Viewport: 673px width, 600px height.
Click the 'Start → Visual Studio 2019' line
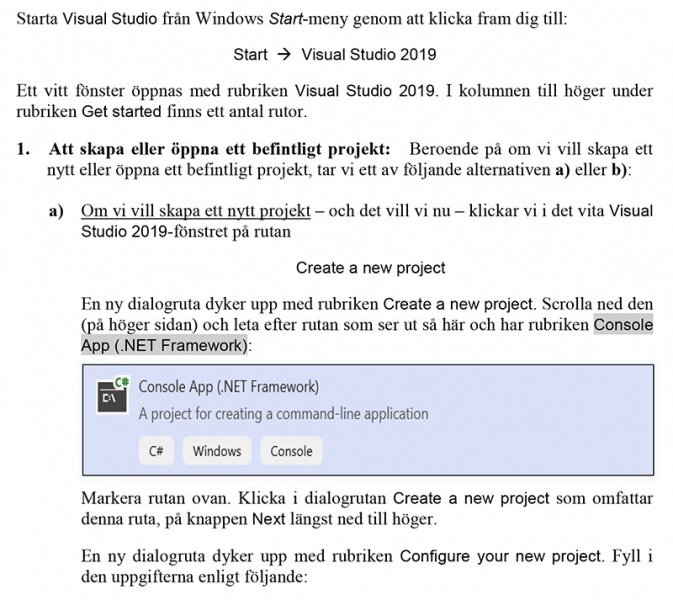point(335,55)
